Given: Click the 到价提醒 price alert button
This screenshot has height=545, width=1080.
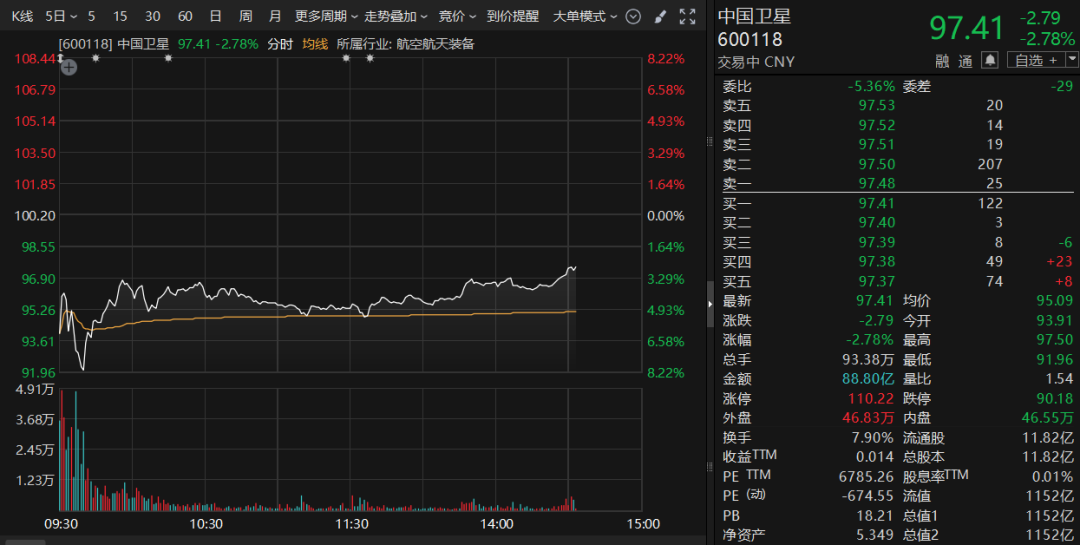Looking at the screenshot, I should 512,16.
